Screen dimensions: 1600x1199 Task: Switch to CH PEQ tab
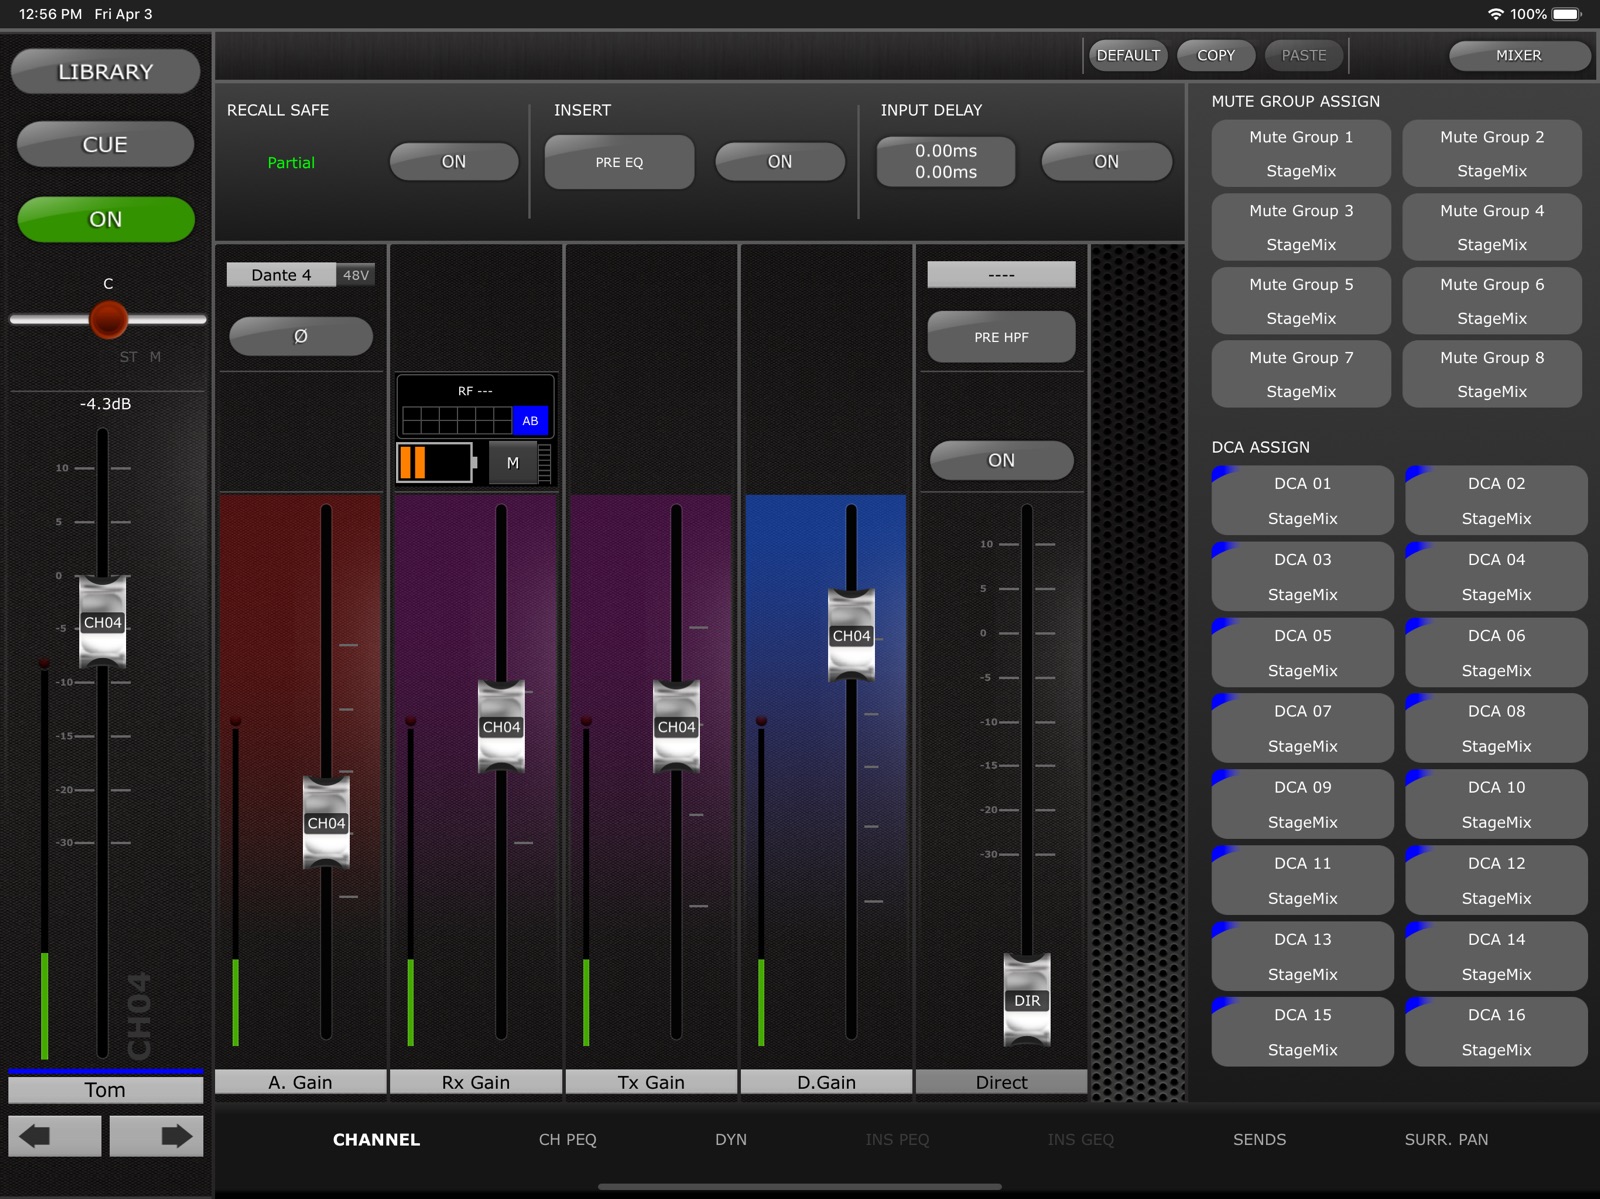(x=567, y=1139)
